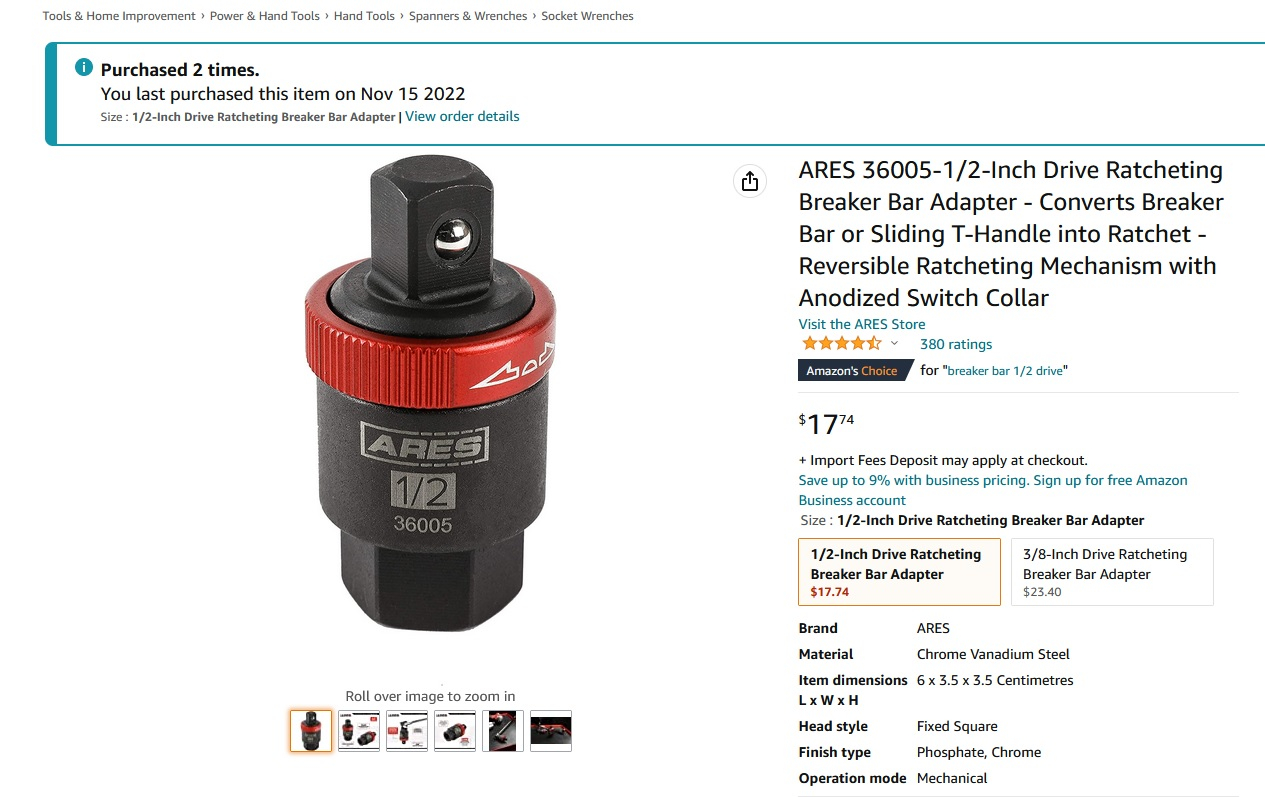Select the third thumbnail showing breaker bar
The width and height of the screenshot is (1265, 797).
pos(407,731)
